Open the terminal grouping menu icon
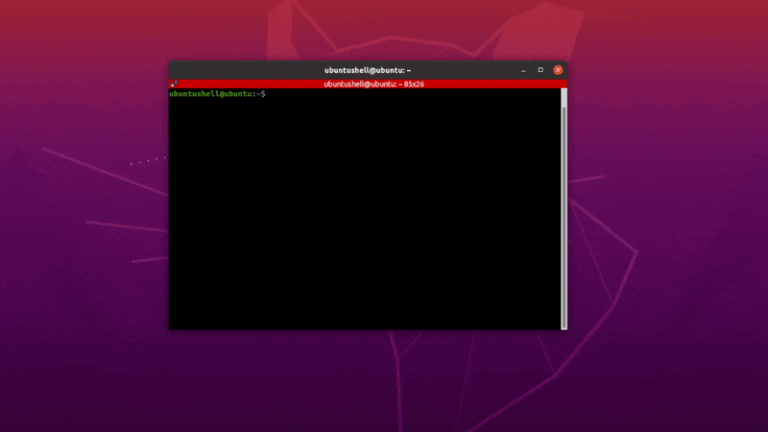Viewport: 768px width, 432px height. (174, 84)
